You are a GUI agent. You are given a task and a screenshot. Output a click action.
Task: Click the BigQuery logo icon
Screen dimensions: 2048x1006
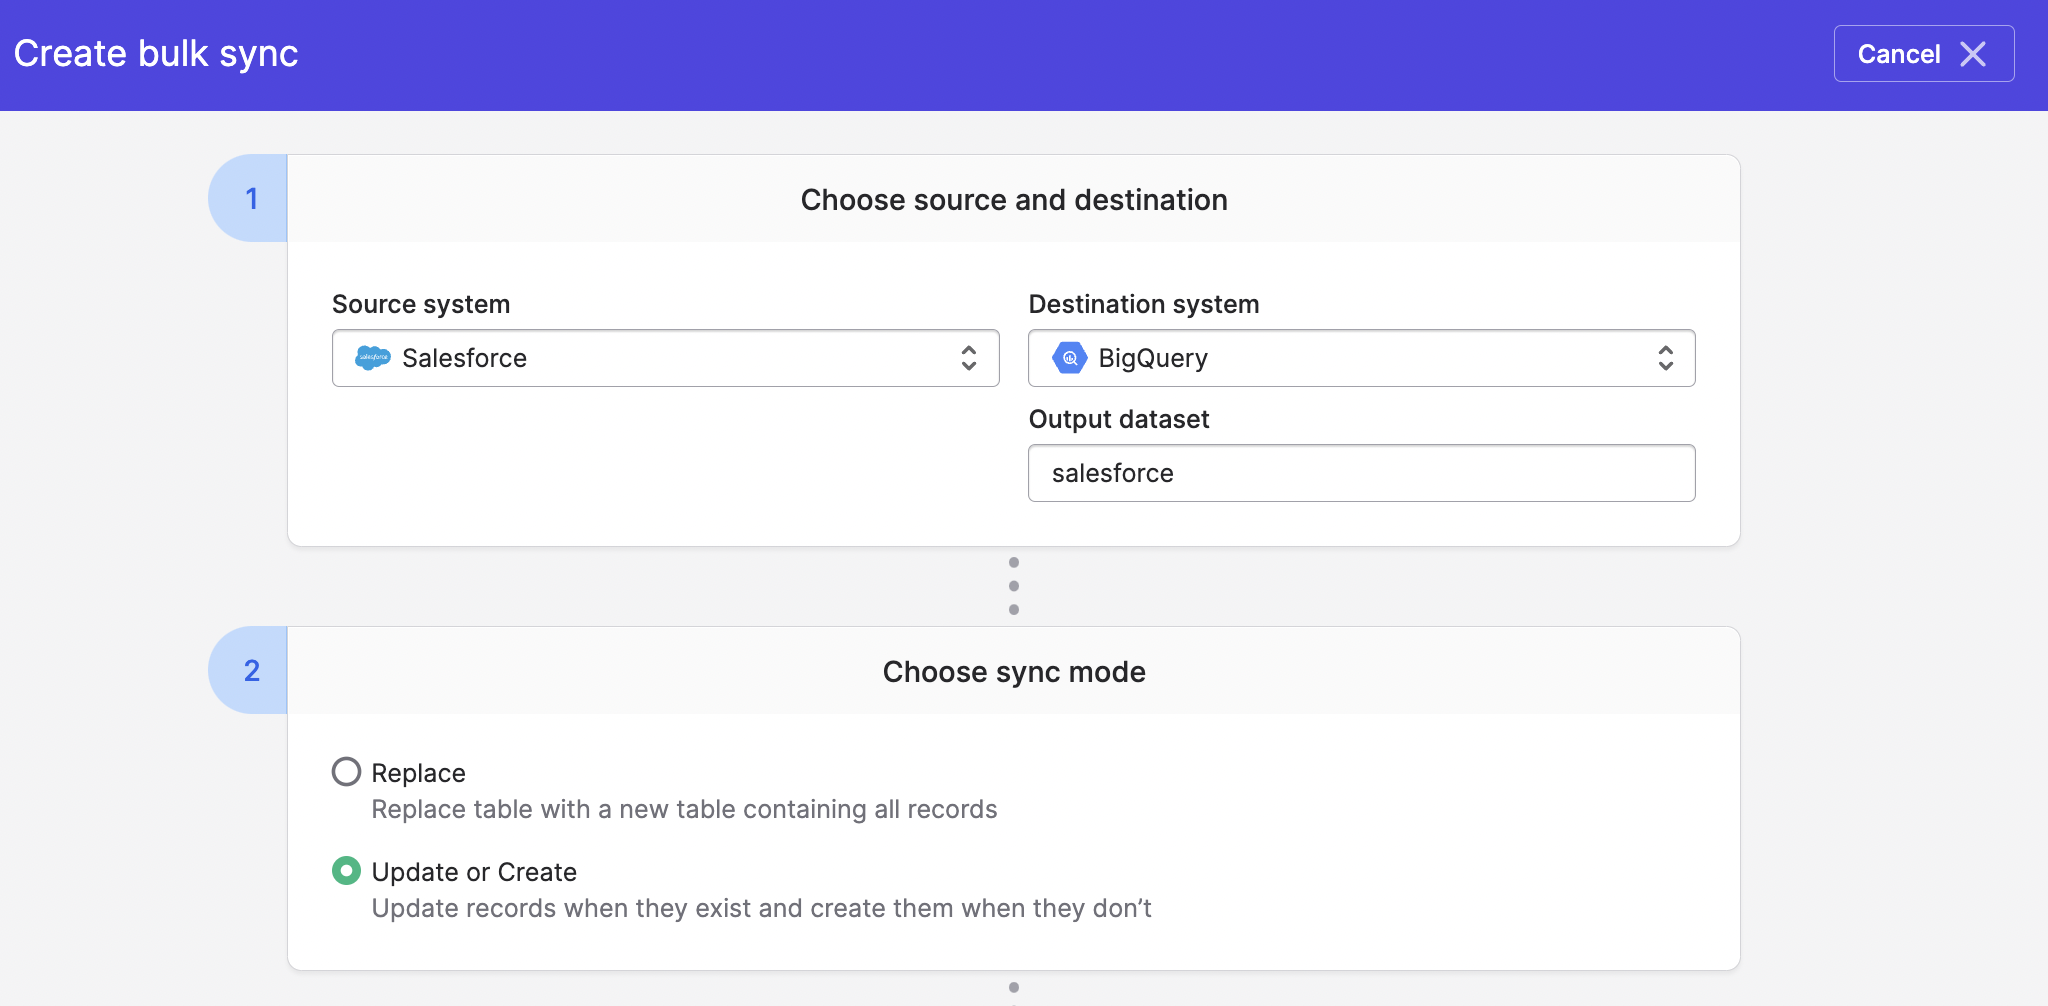pos(1069,358)
